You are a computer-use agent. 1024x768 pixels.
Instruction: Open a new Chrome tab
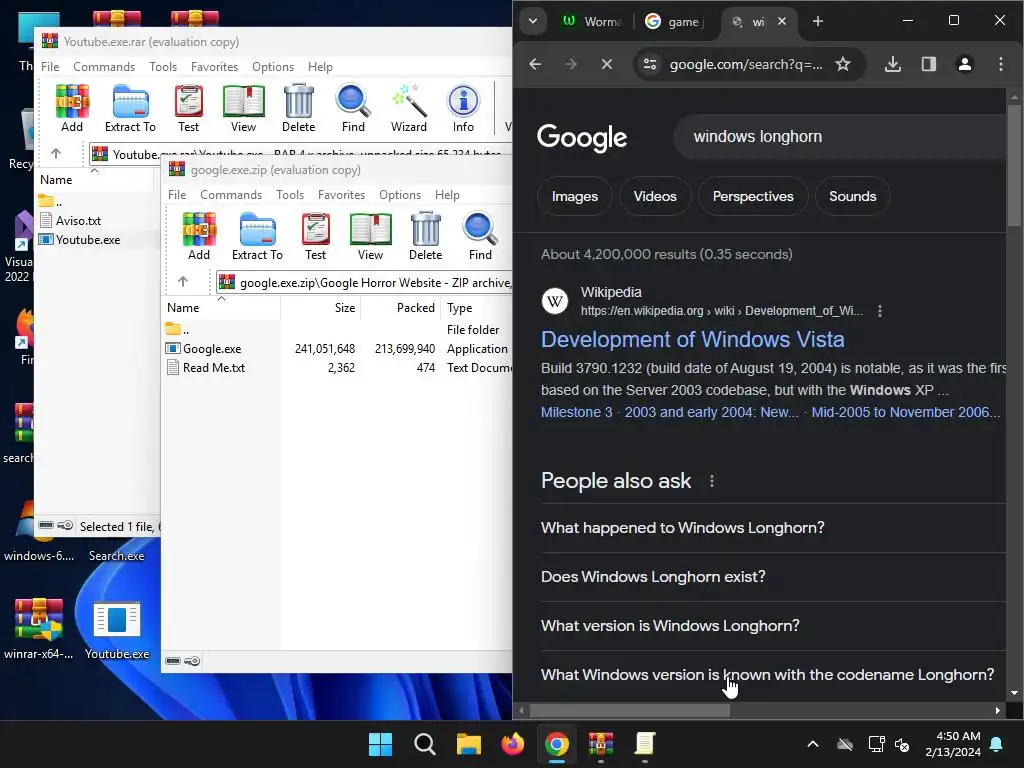pyautogui.click(x=818, y=22)
